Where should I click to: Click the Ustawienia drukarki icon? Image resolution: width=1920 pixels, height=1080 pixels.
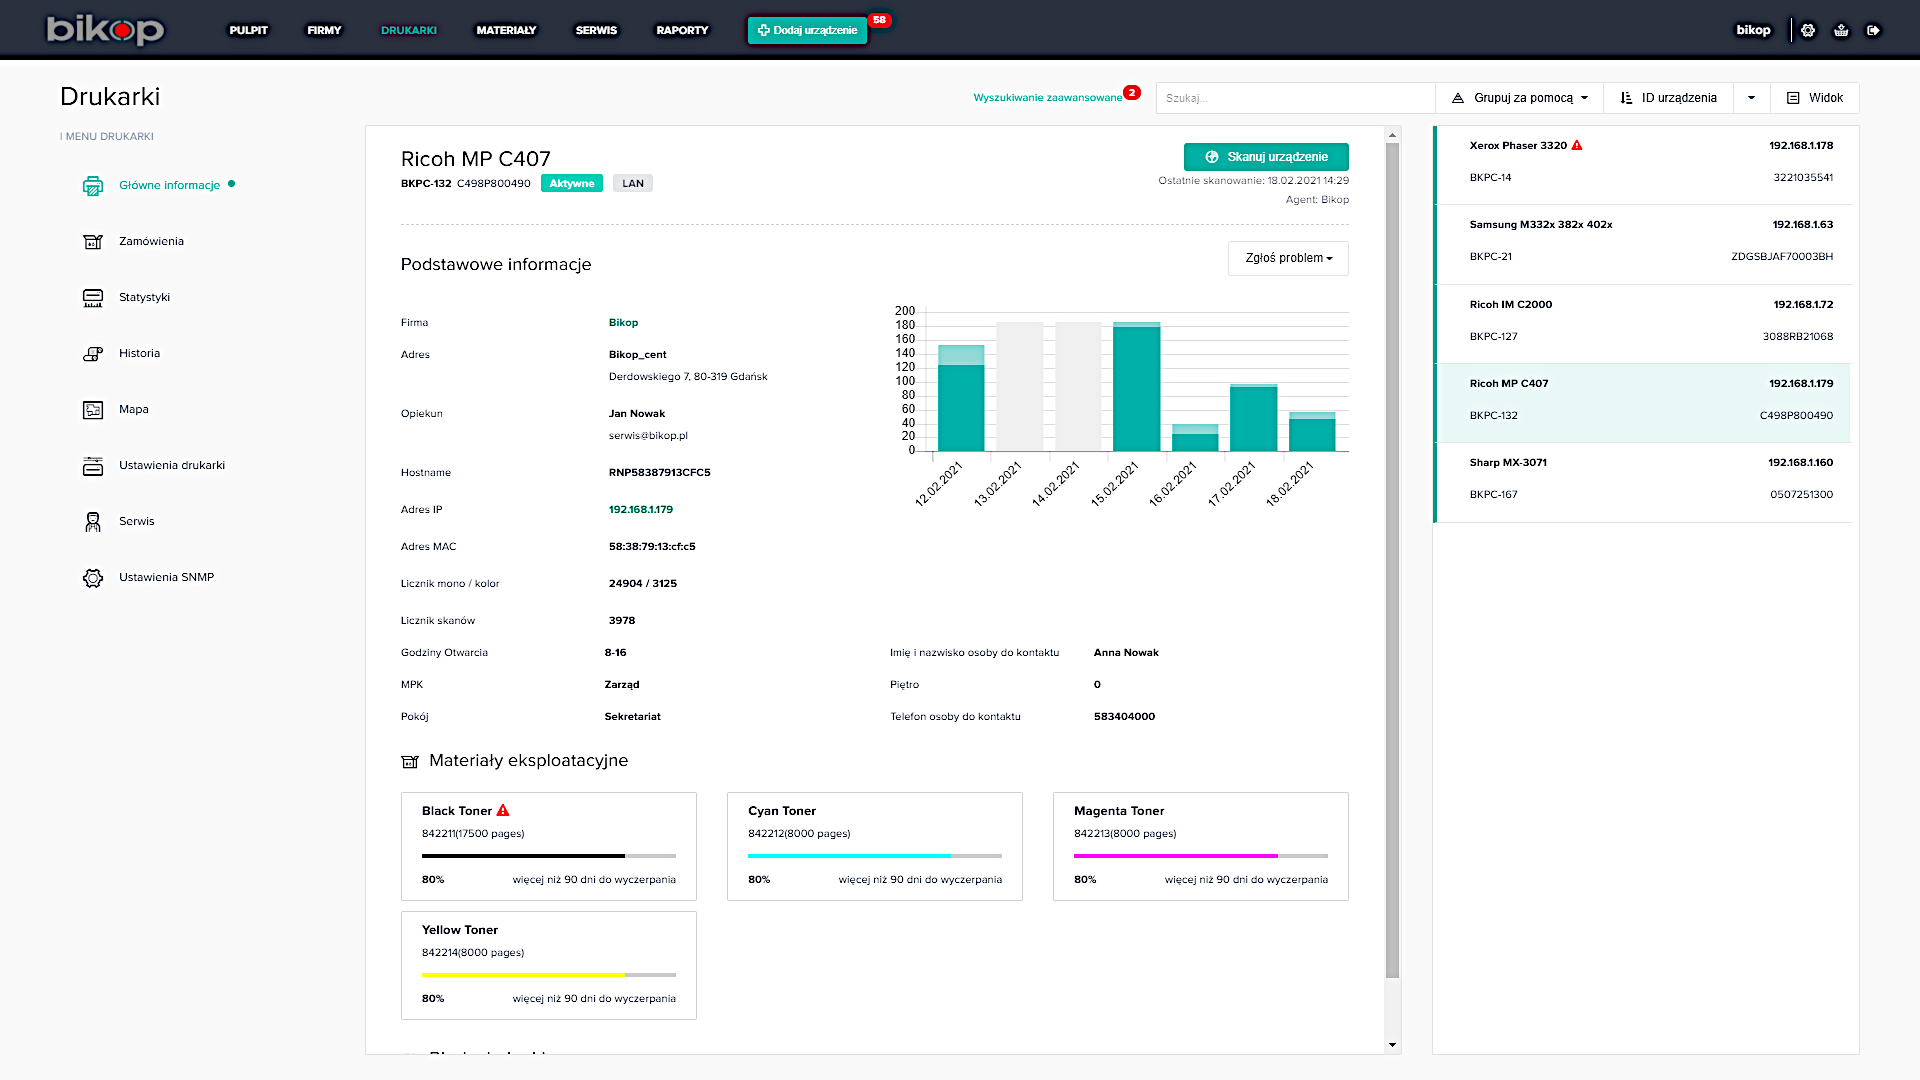(93, 466)
